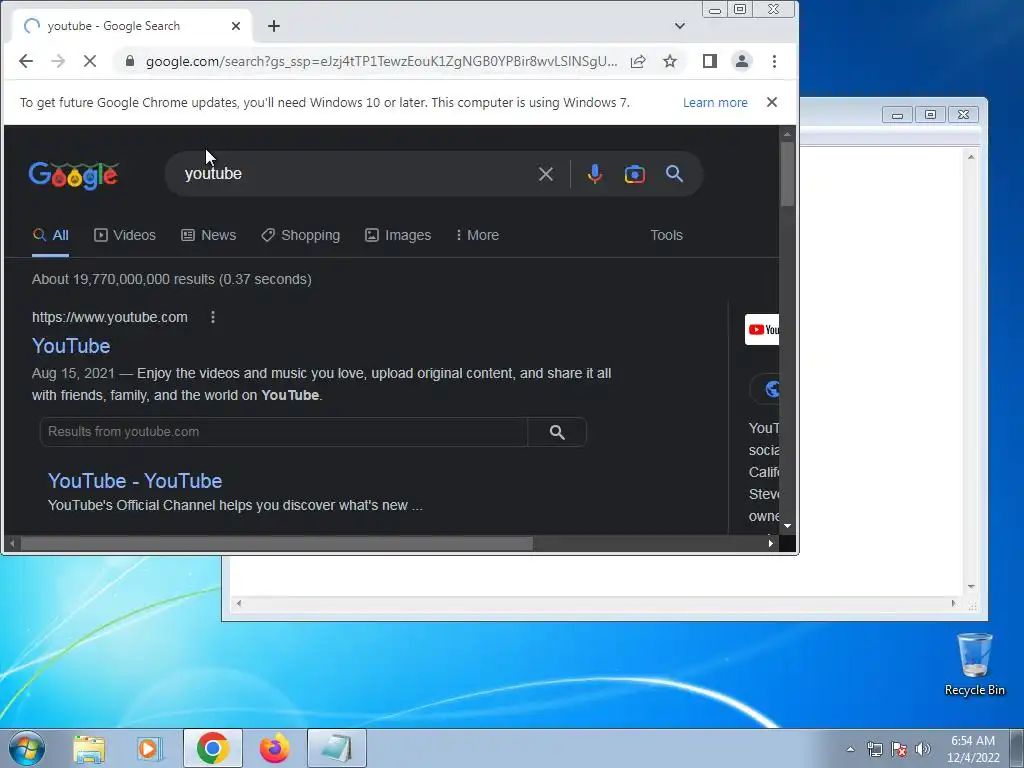Screen dimensions: 1024x768
Task: Open the Learn more link
Action: pos(715,103)
